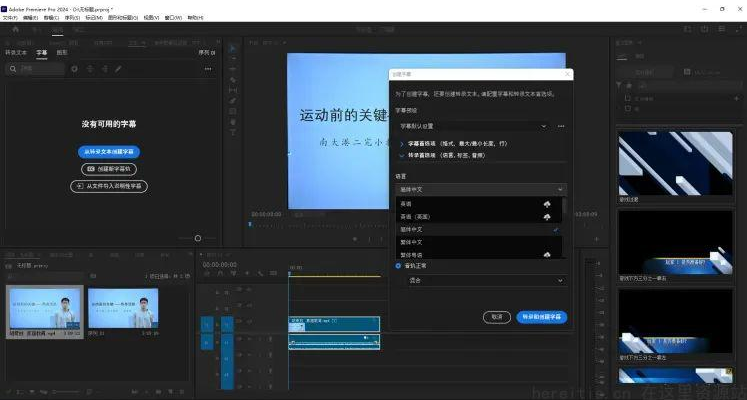The image size is (747, 400).
Task: Click caption track options icon in timeline header
Action: point(273,273)
